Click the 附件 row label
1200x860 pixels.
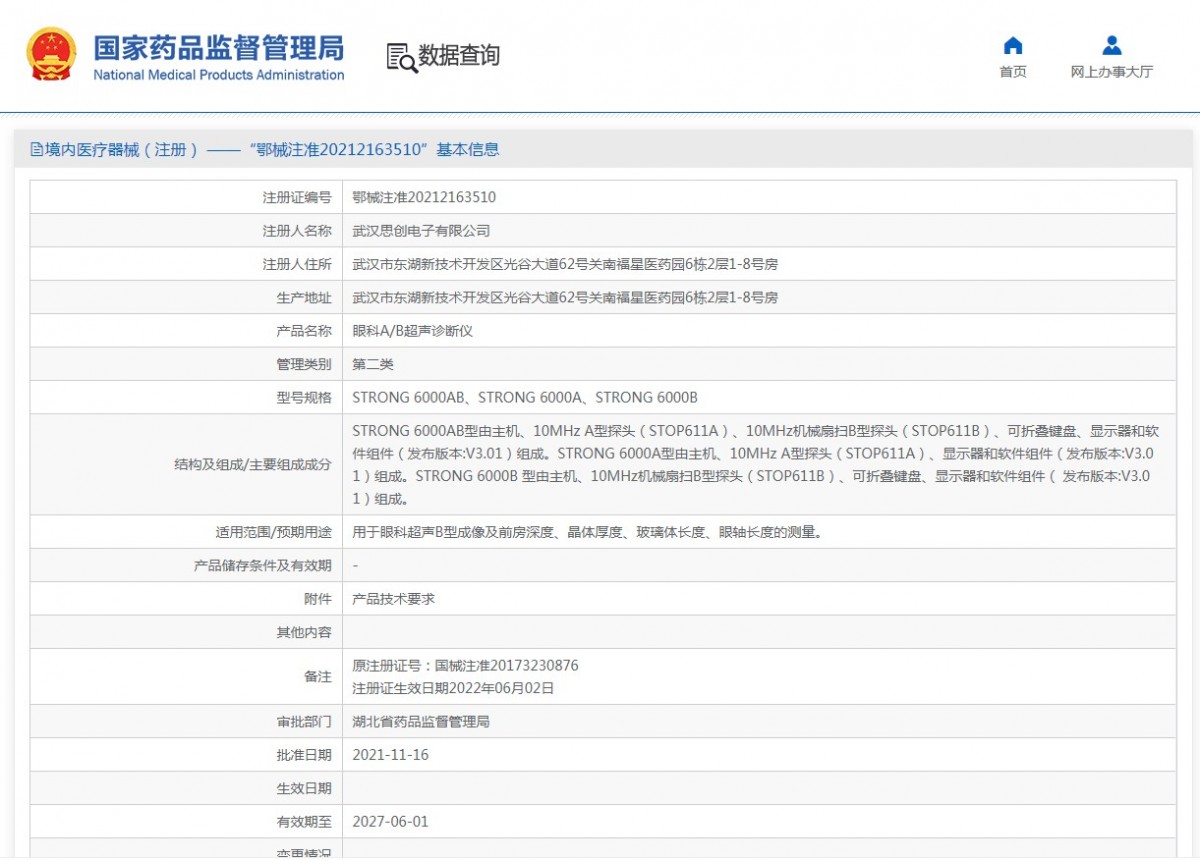318,599
